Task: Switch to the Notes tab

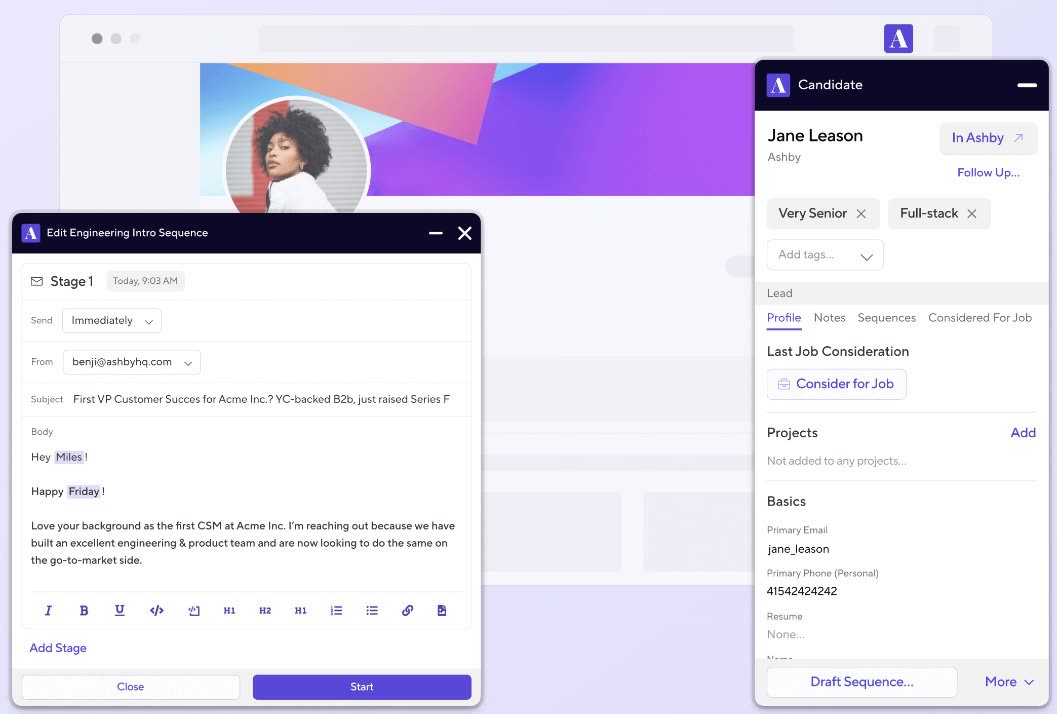Action: point(829,318)
